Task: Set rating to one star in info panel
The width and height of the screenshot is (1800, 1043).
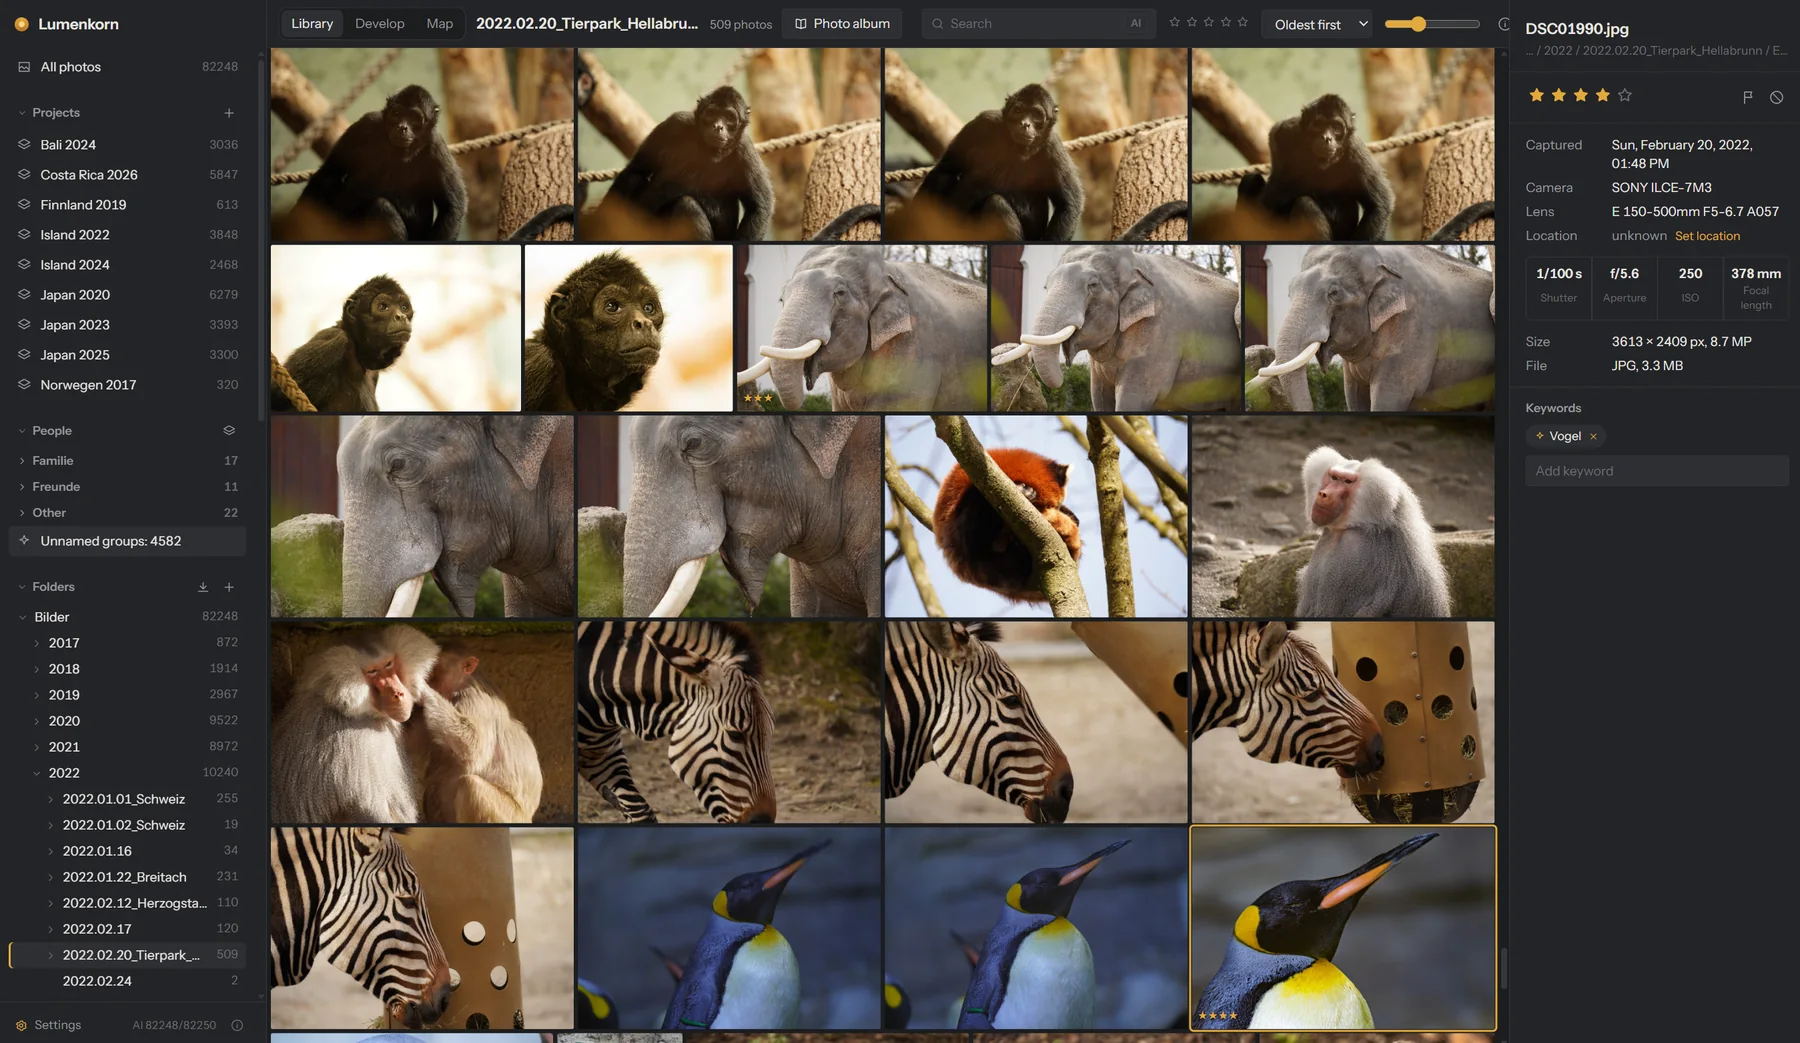Action: [1536, 95]
